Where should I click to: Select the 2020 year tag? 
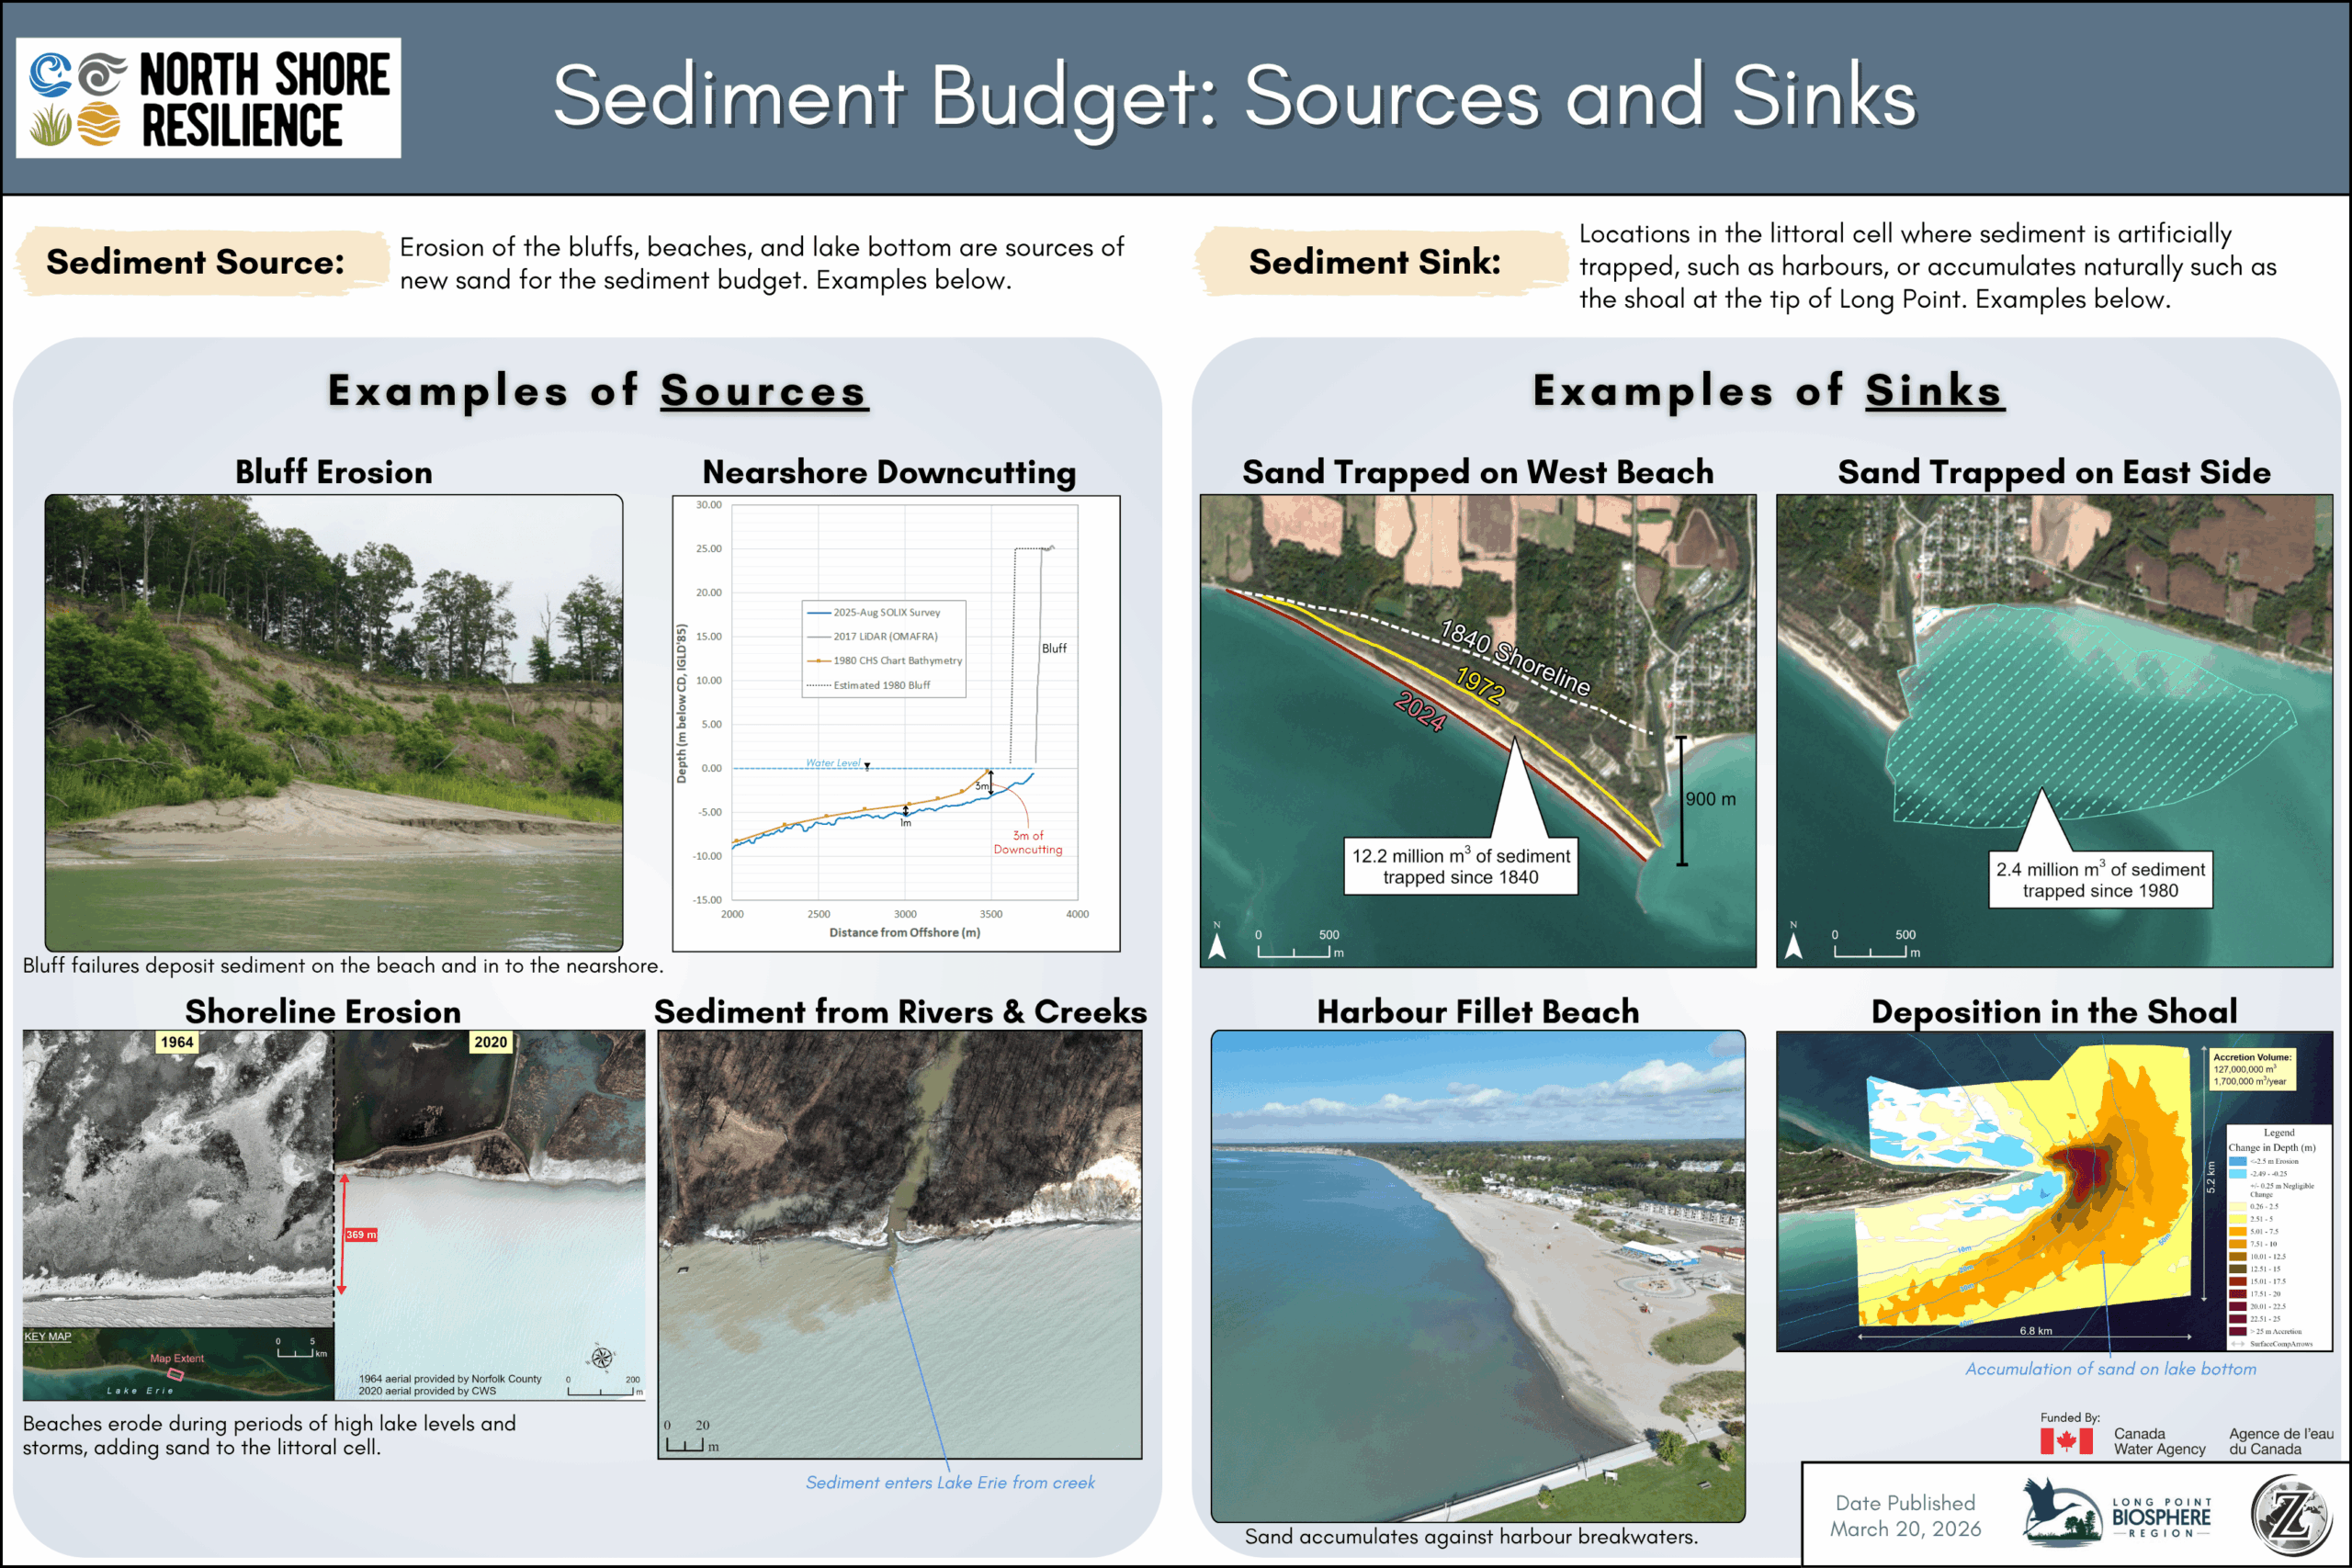point(490,1042)
